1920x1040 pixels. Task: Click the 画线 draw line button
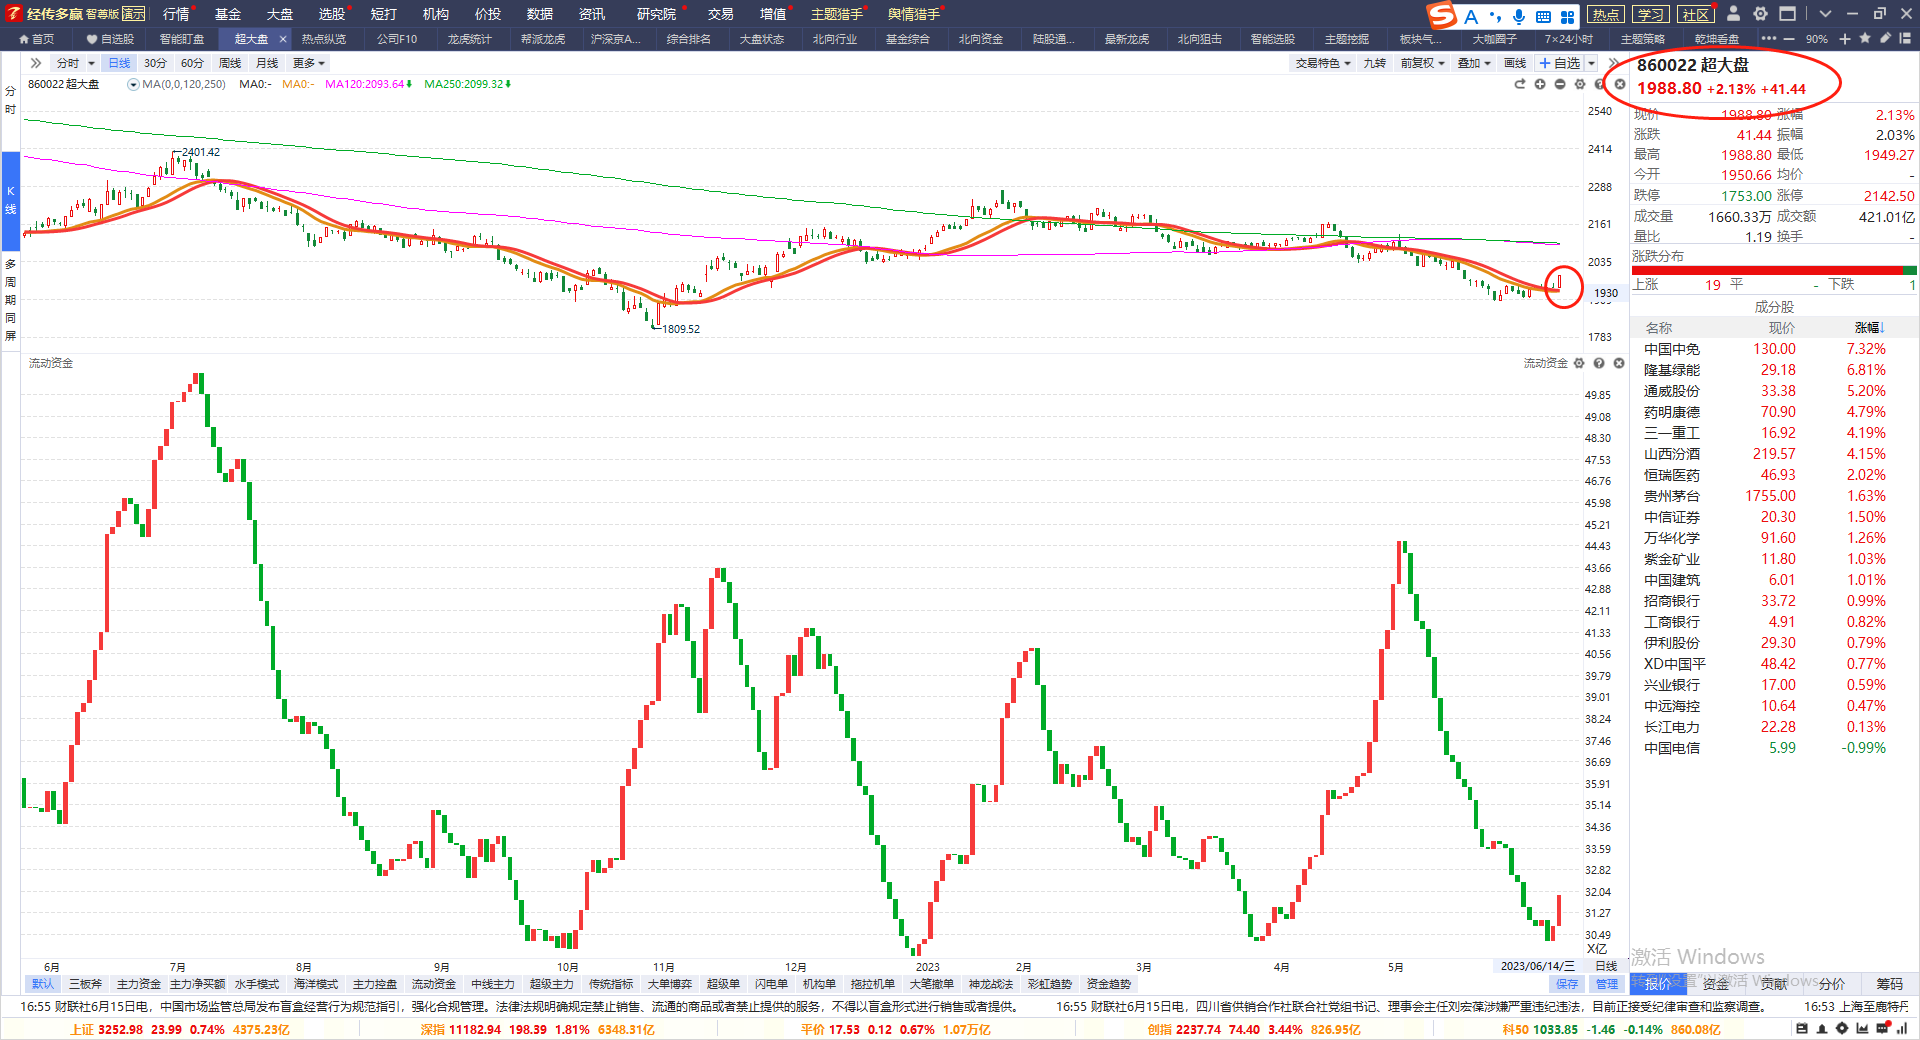[x=1515, y=63]
